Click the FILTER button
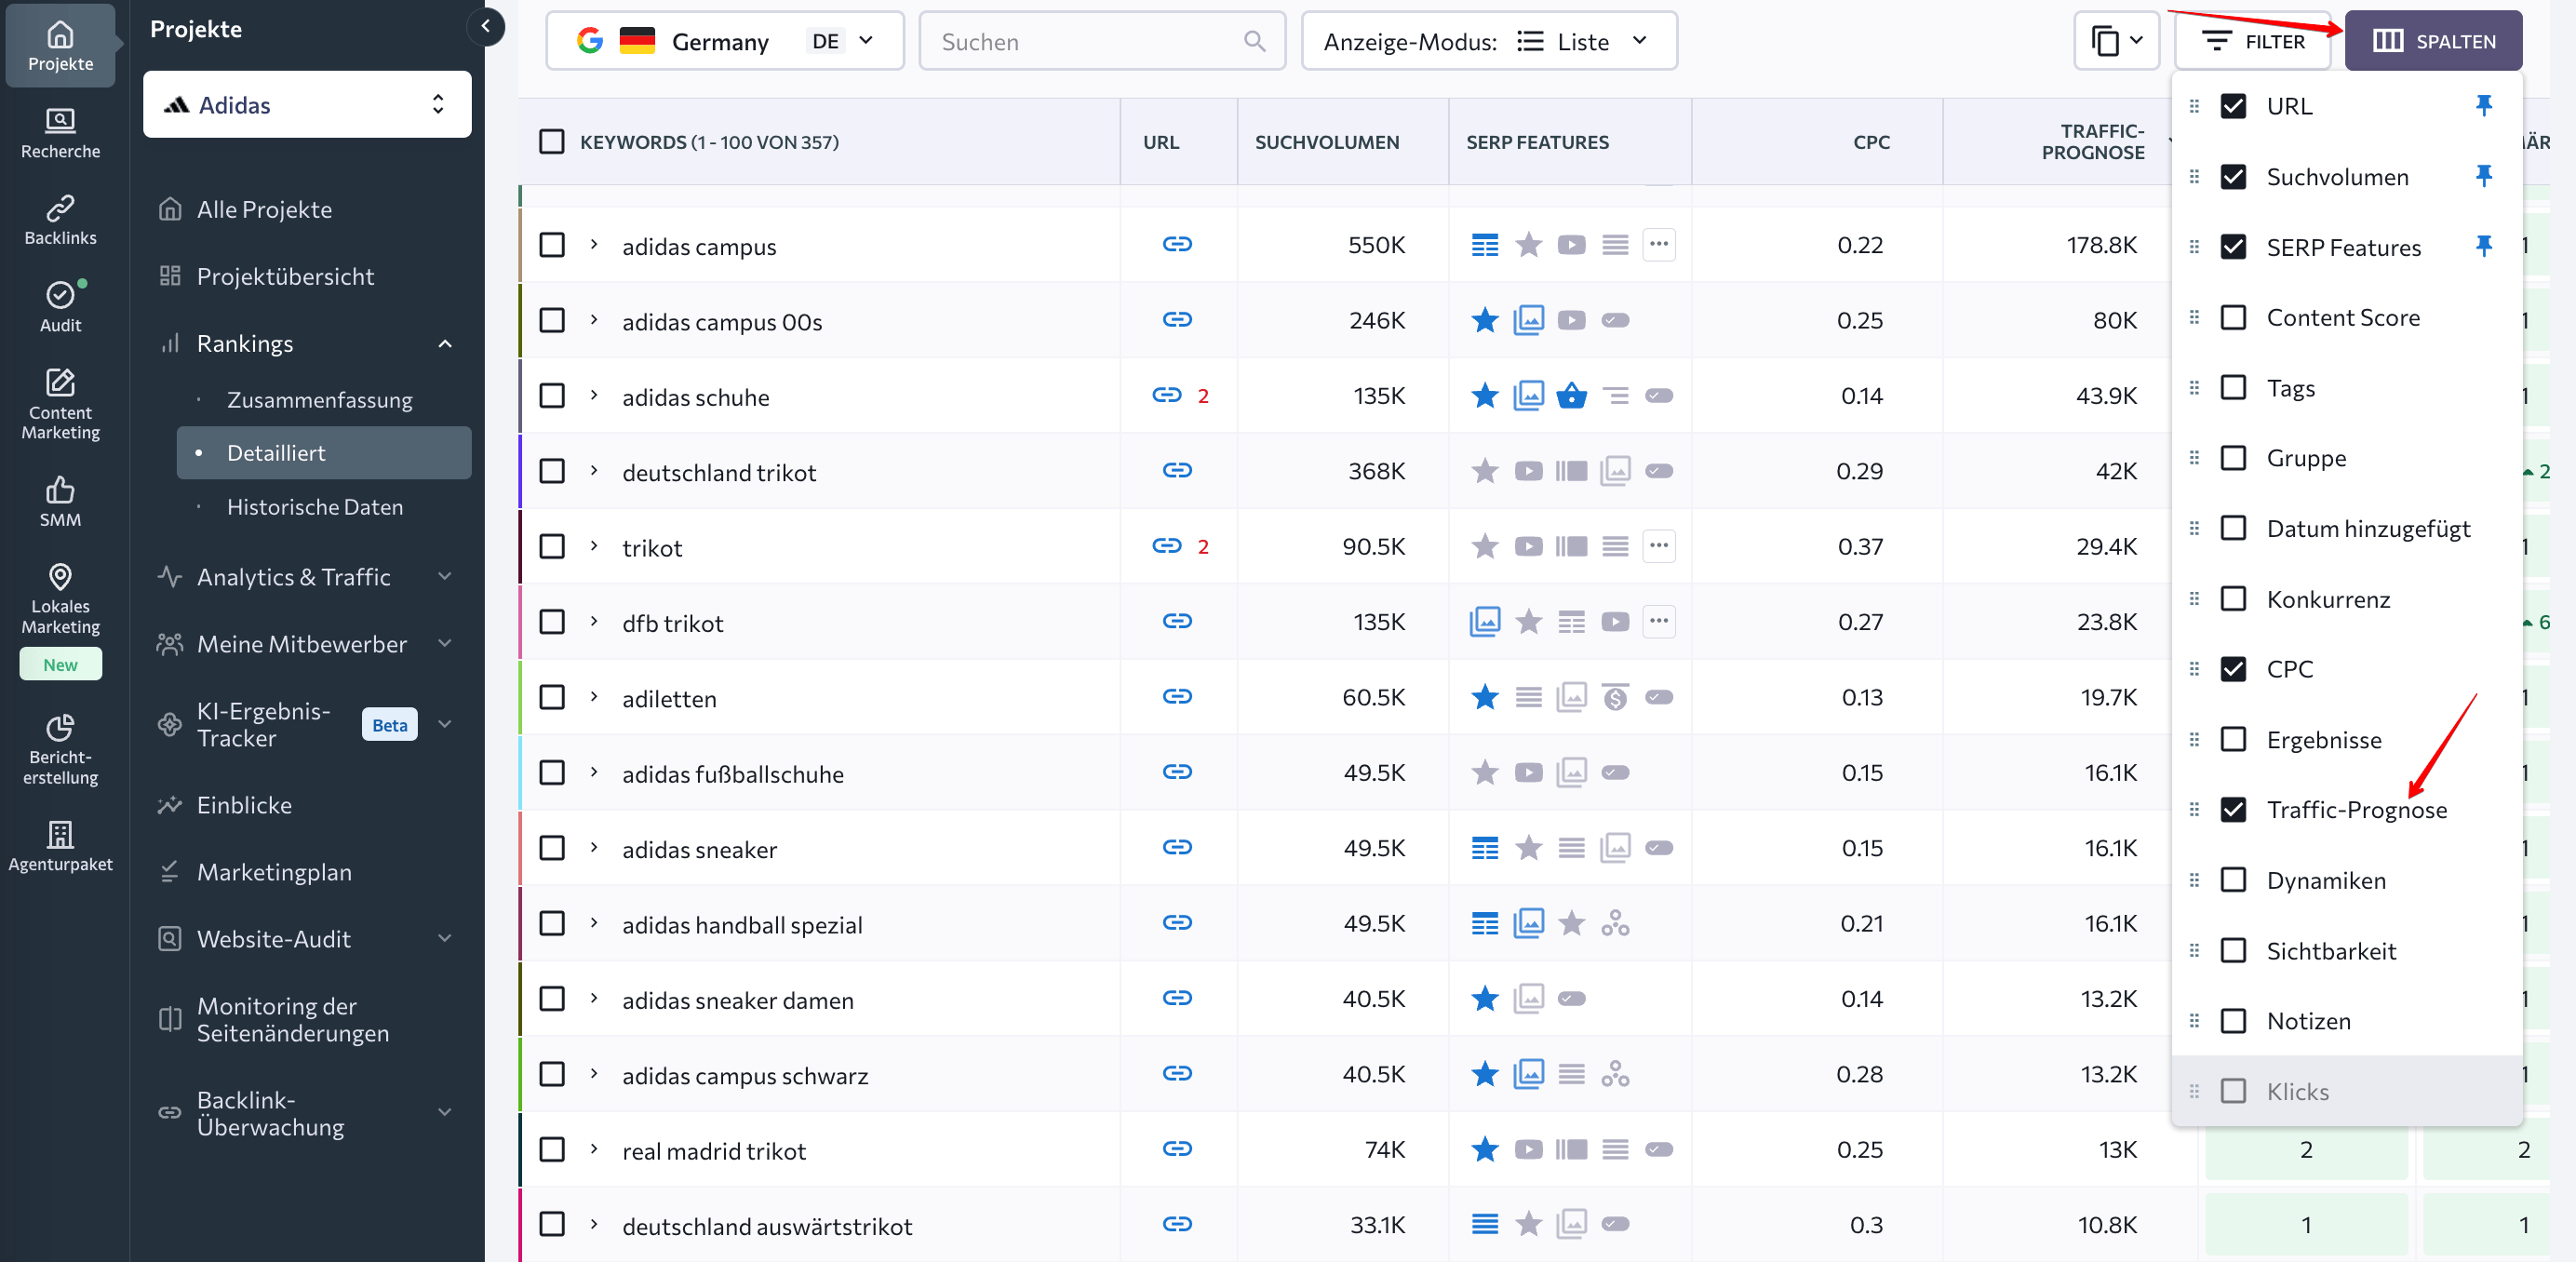2576x1262 pixels. pyautogui.click(x=2252, y=41)
